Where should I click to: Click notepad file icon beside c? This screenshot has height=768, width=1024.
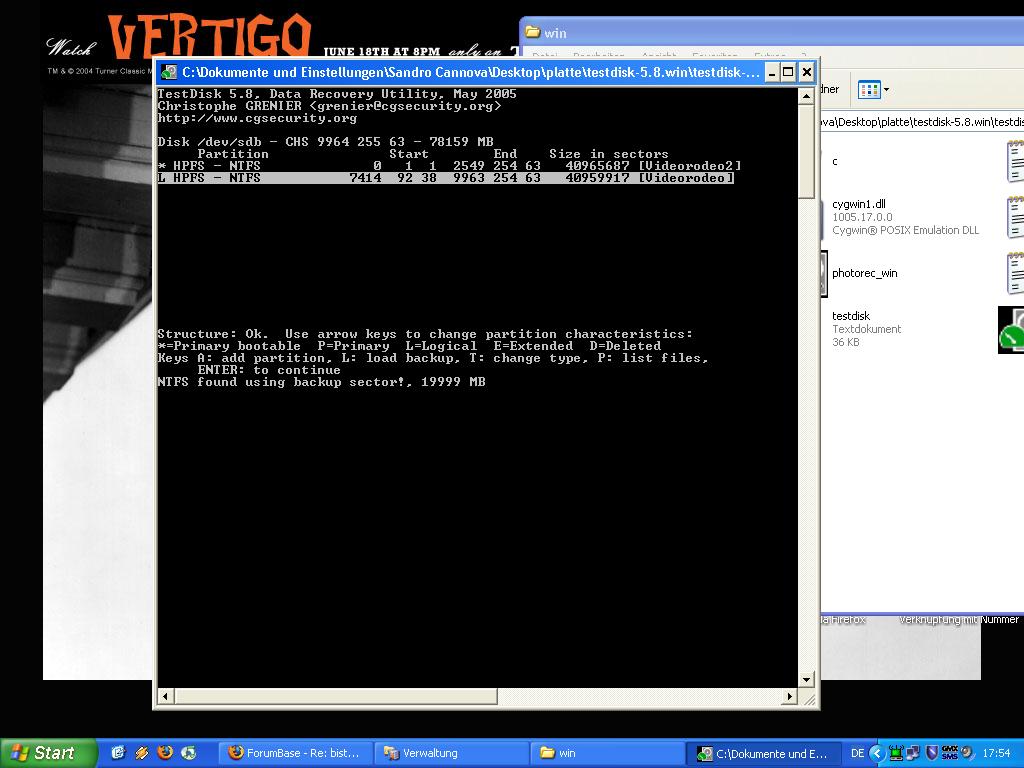click(x=1016, y=161)
